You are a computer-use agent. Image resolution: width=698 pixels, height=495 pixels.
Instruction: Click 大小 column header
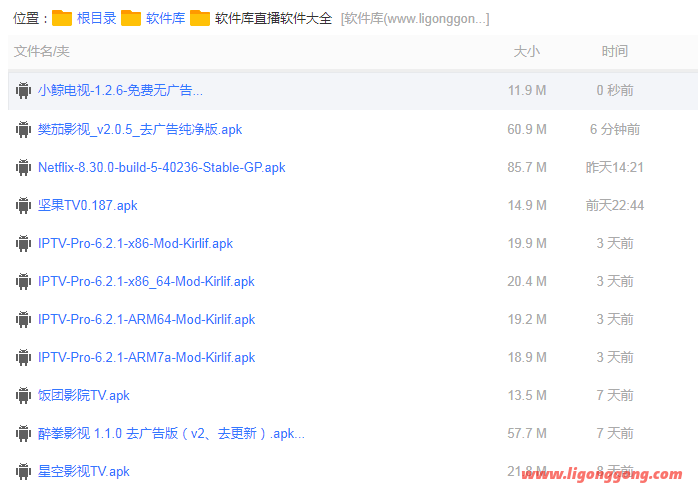pos(527,51)
